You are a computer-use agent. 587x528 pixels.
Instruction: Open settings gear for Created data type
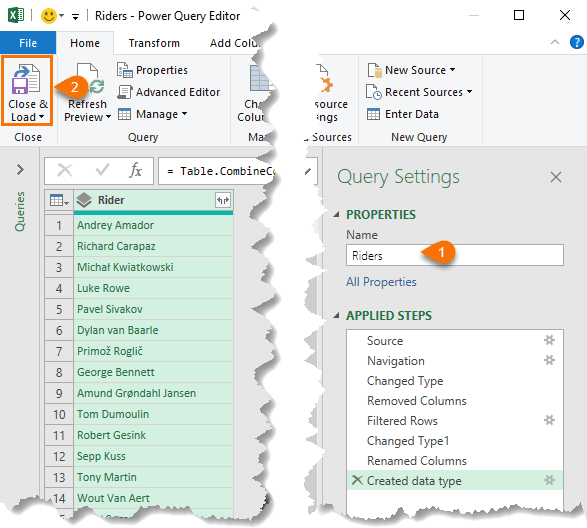pyautogui.click(x=549, y=480)
